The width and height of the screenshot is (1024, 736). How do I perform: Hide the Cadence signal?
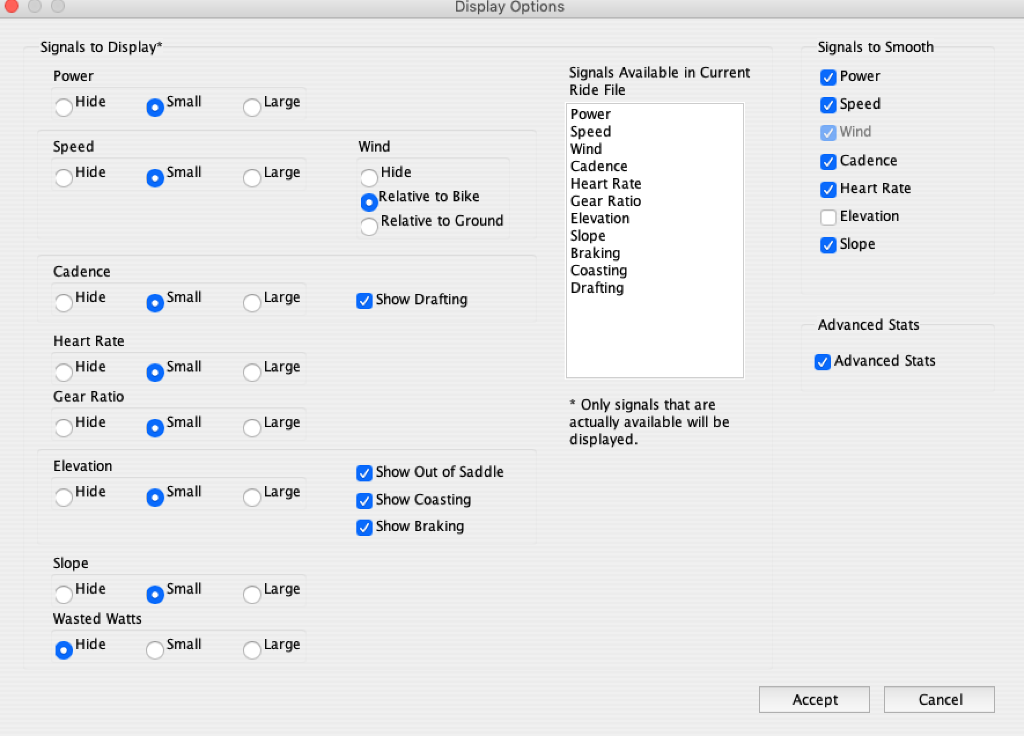[x=63, y=302]
